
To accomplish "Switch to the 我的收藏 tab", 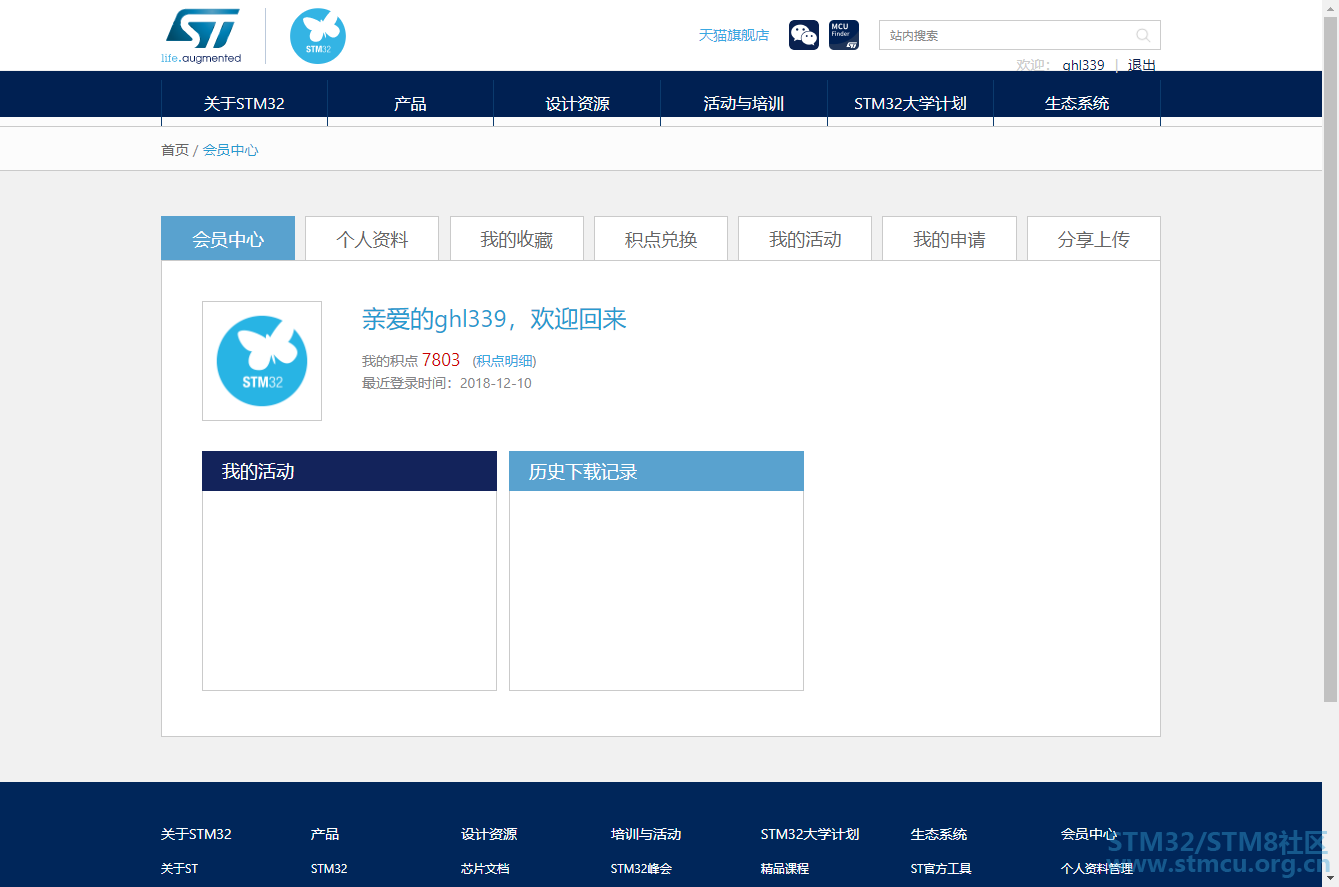I will (x=516, y=239).
